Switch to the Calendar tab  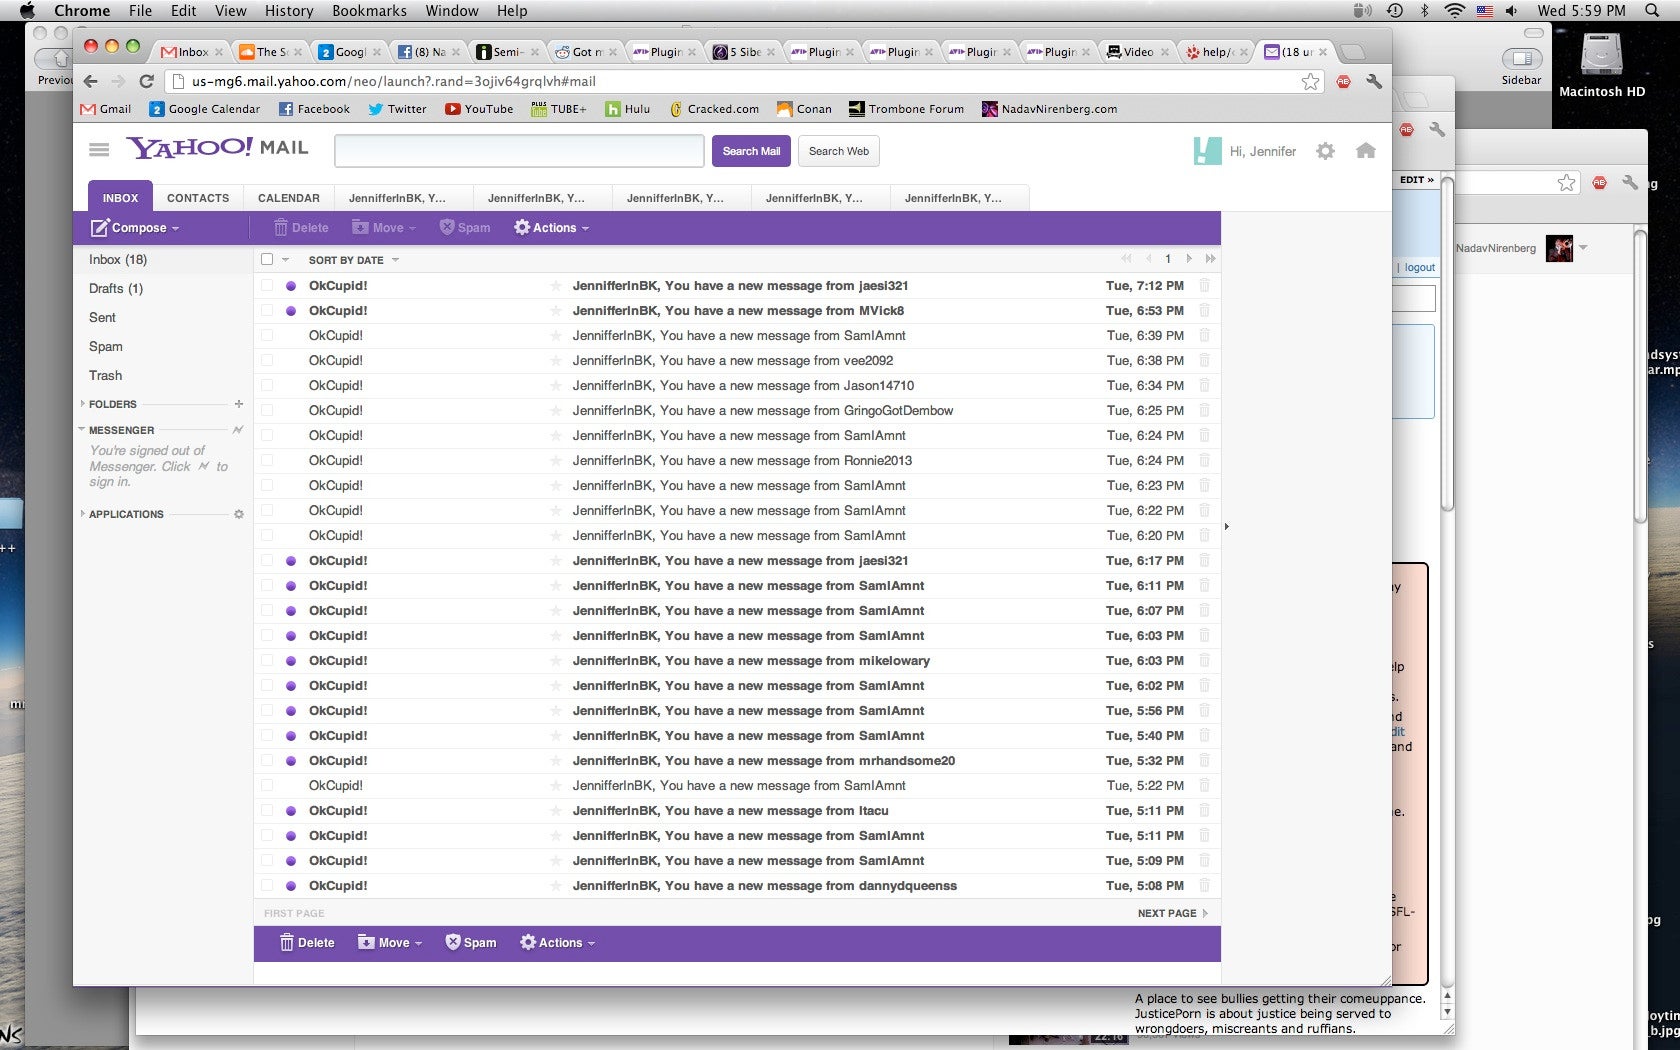click(289, 198)
